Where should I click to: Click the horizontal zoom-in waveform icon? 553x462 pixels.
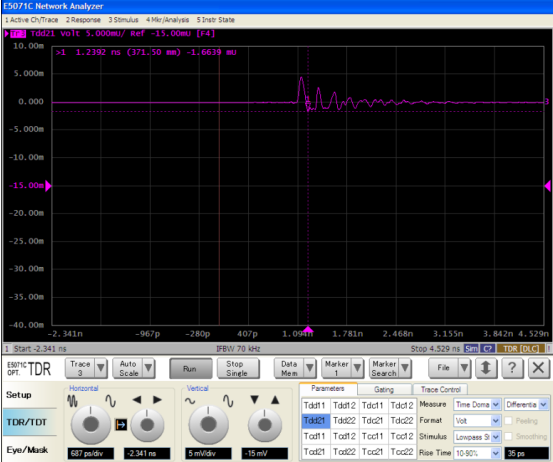(110, 401)
